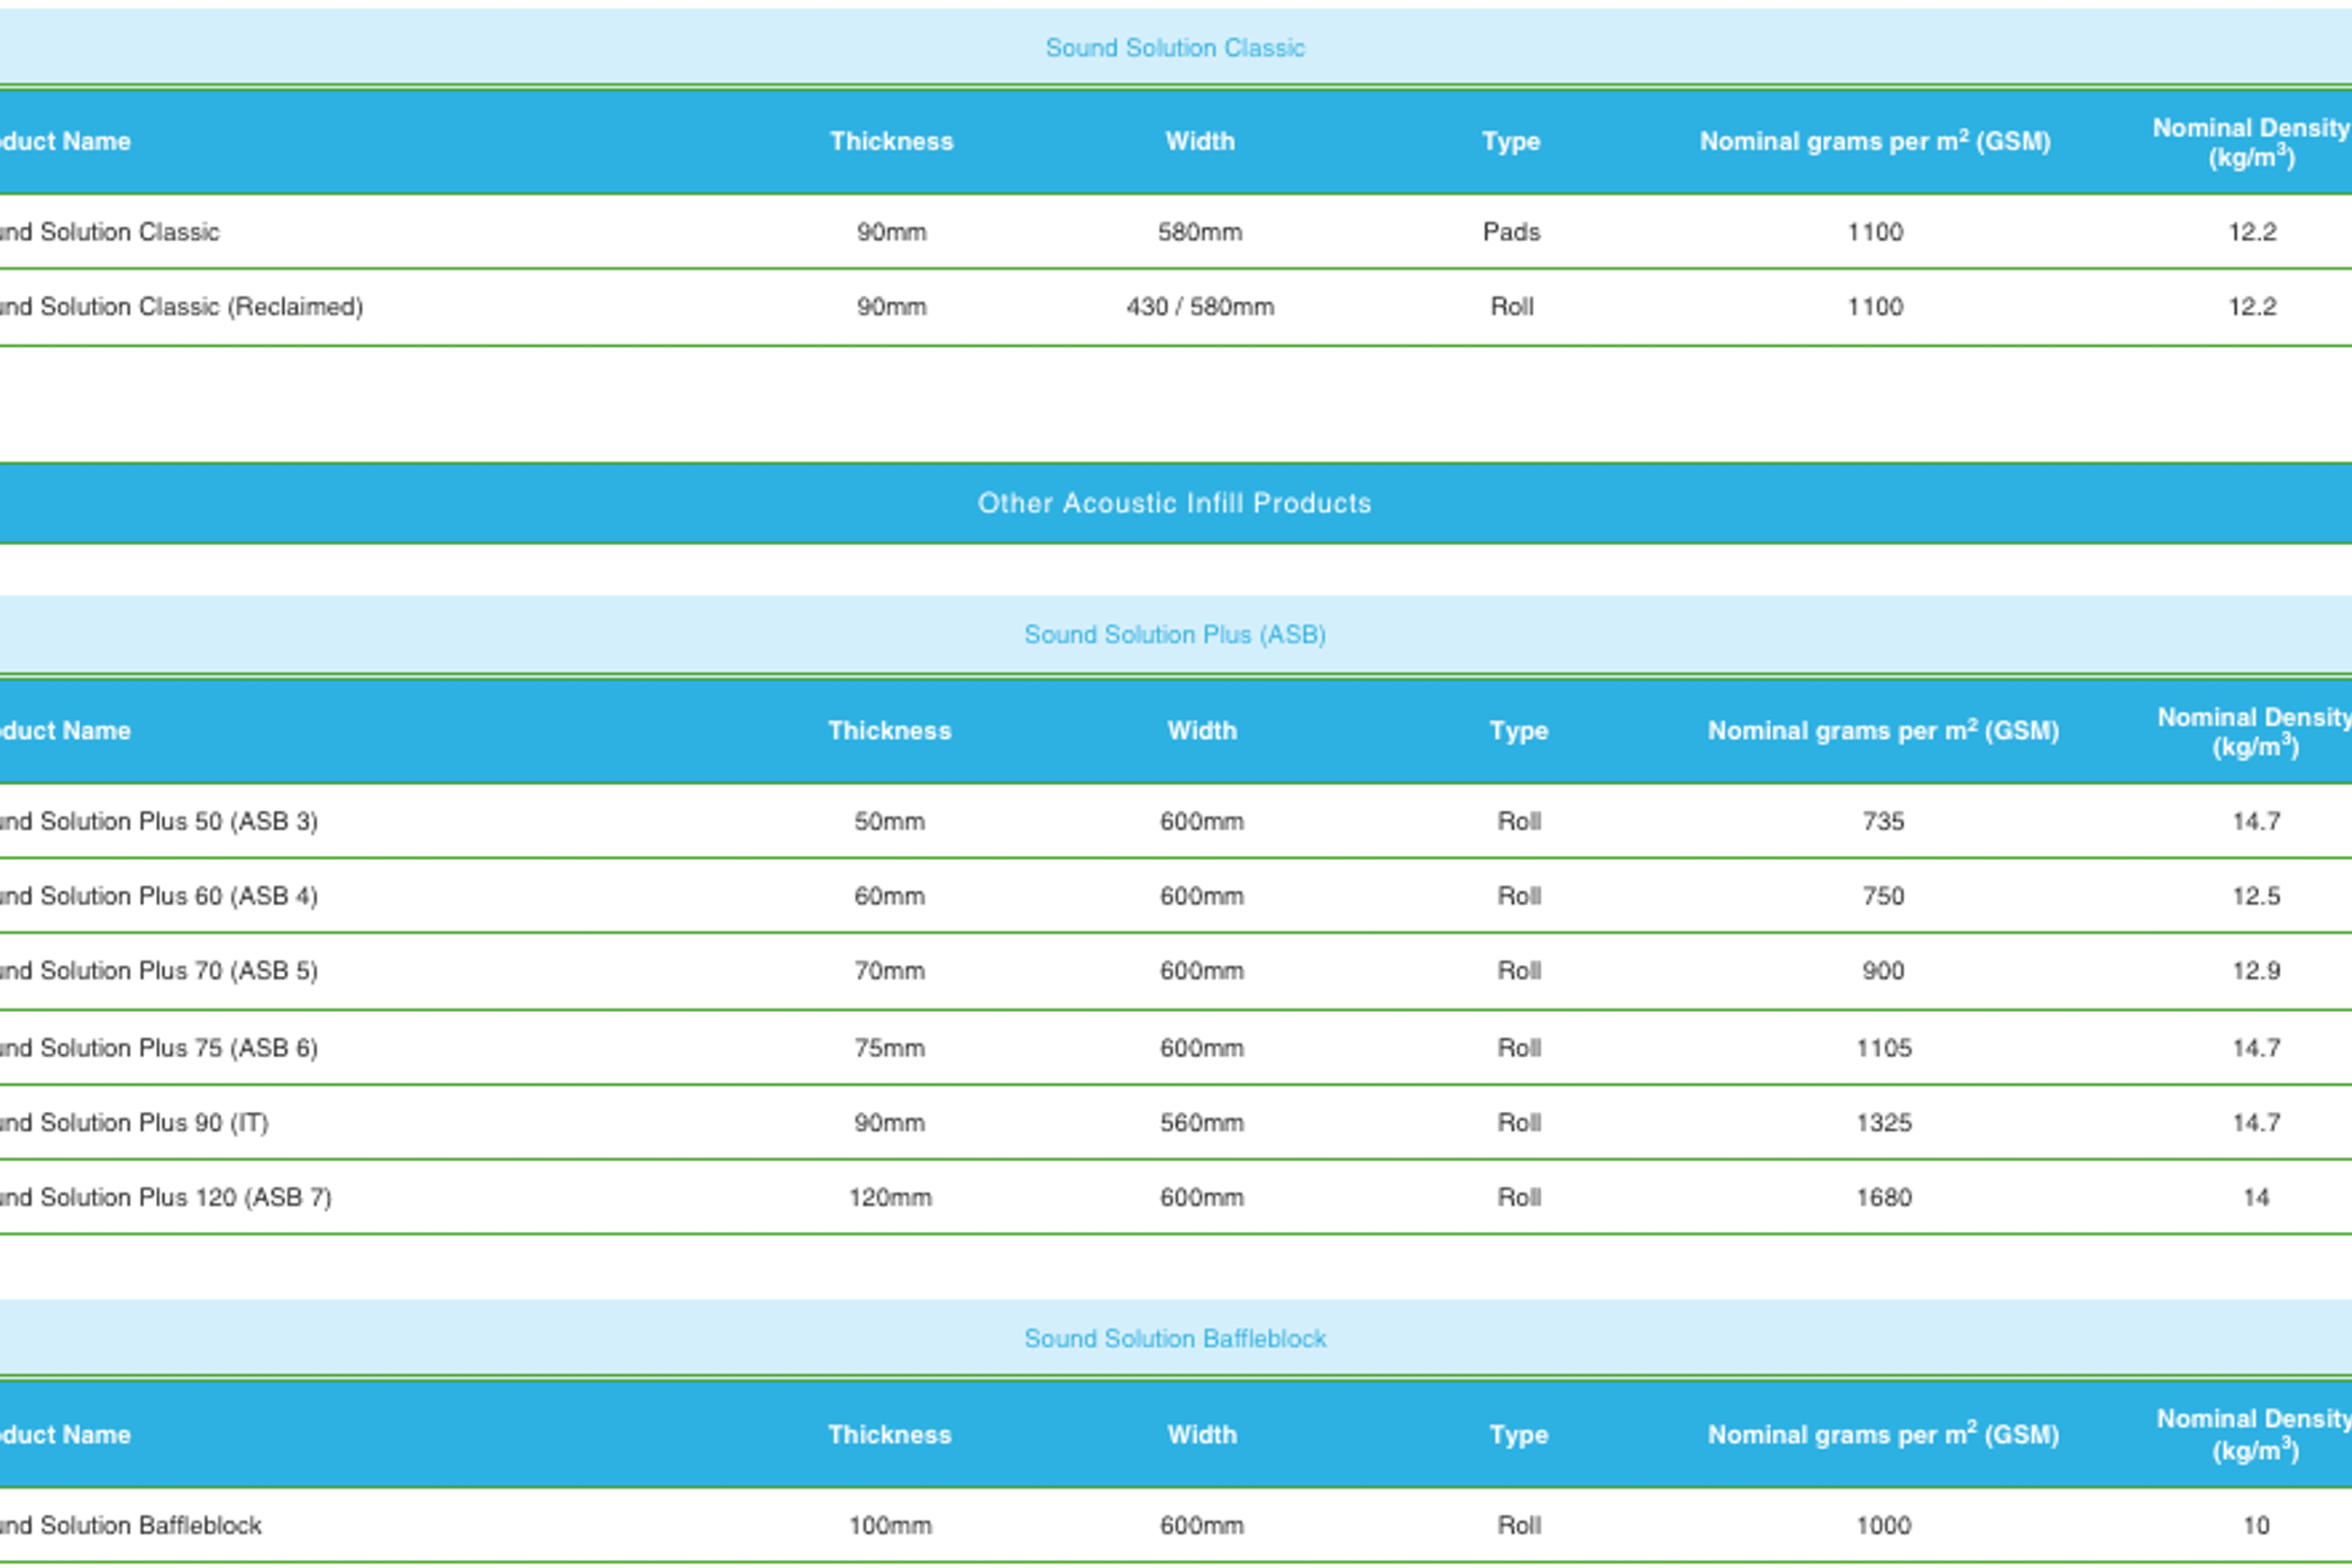Select the Baffleblock product name cell
This screenshot has width=2352, height=1568.
tap(130, 1526)
